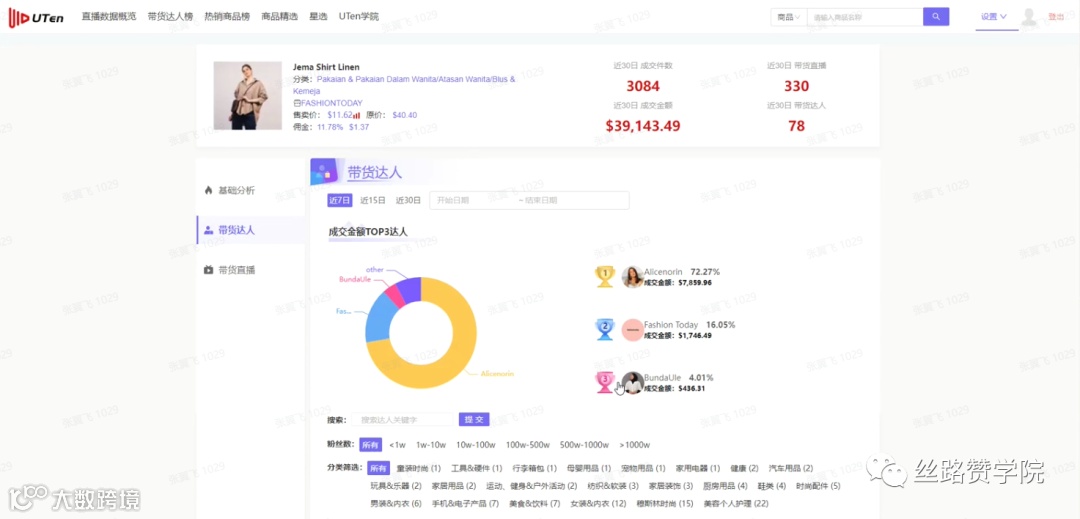
Task: Click the gold first-place trophy icon
Action: pos(605,277)
